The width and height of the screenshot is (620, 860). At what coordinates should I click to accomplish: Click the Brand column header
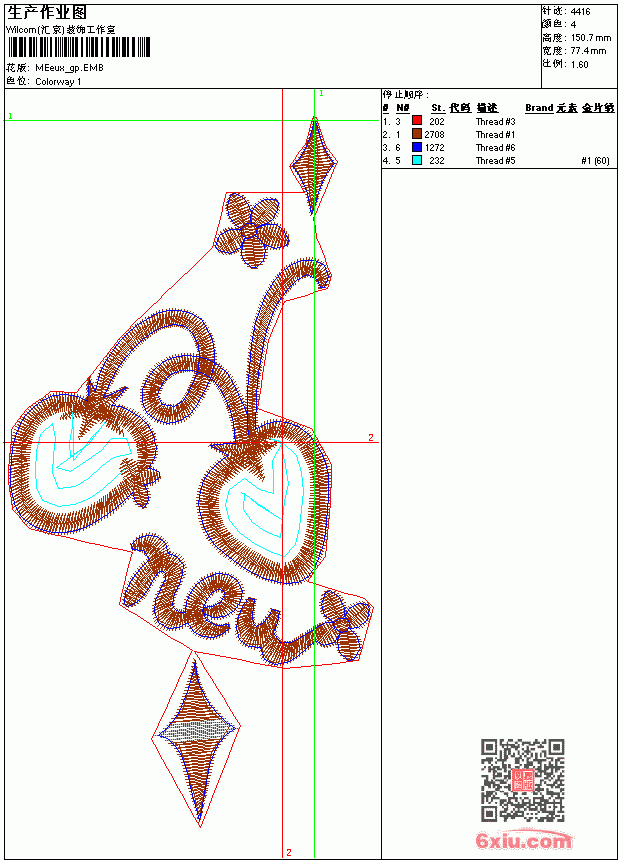point(539,108)
